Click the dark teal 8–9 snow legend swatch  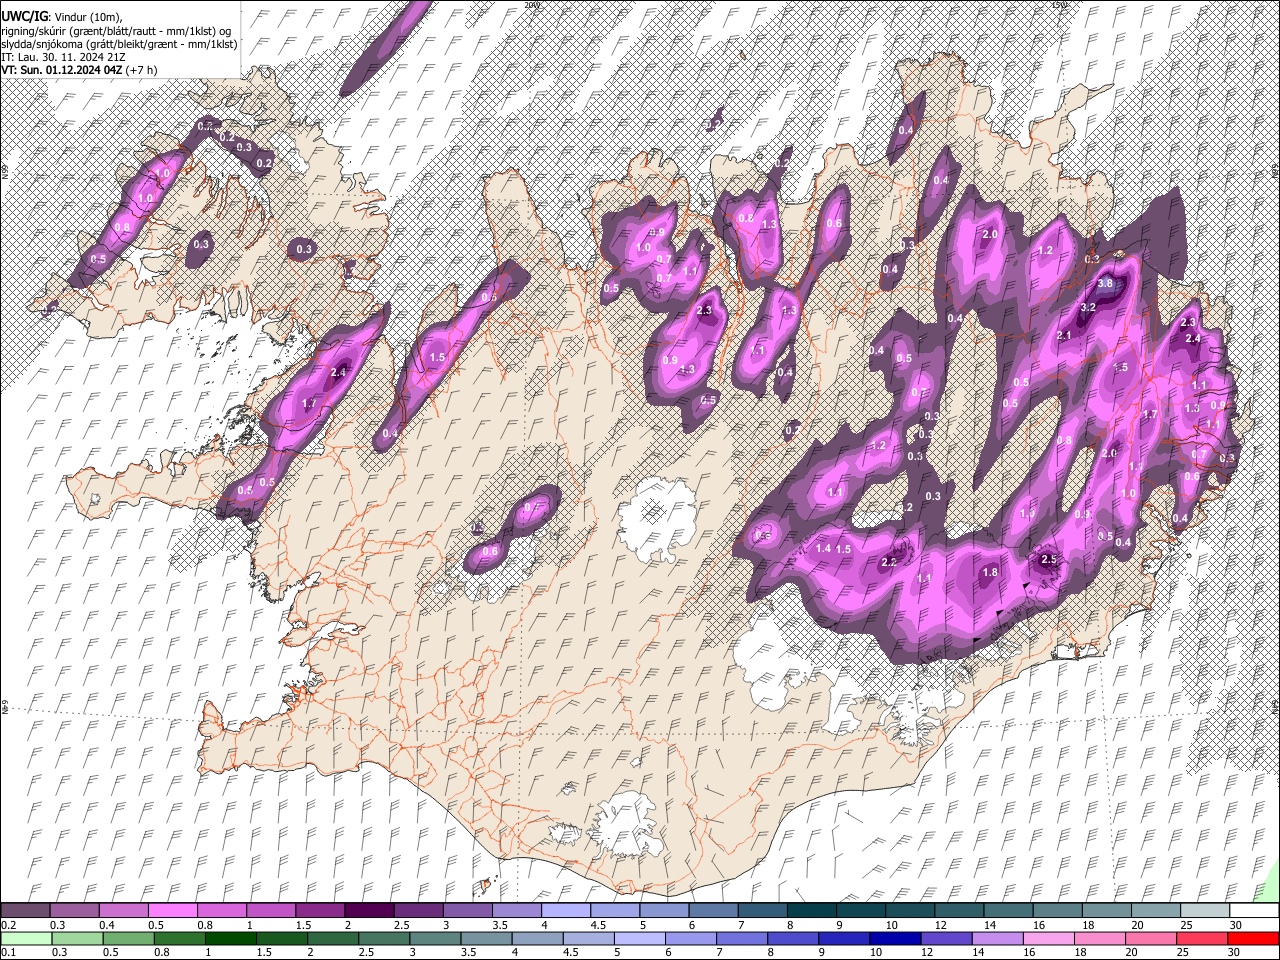point(813,911)
